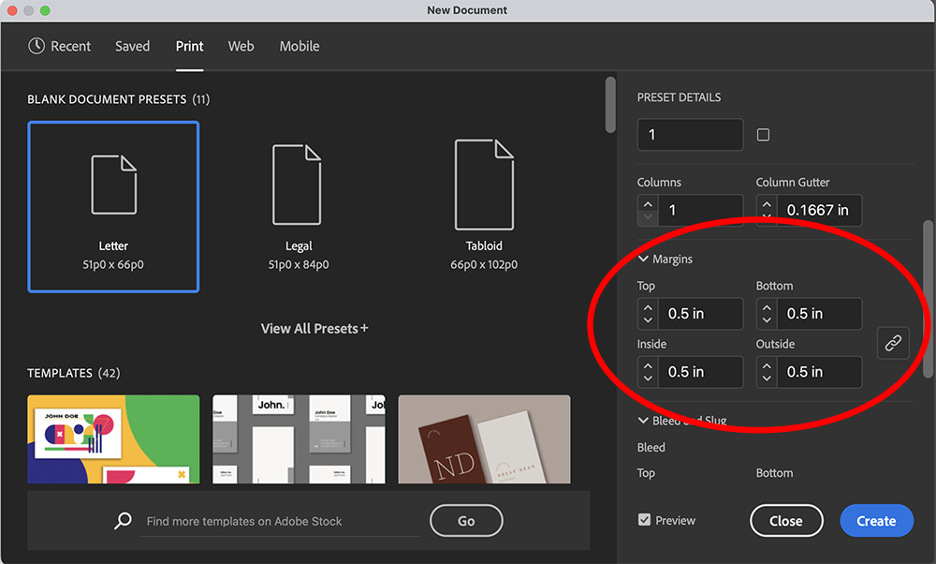Screen dimensions: 936x564
Task: Increase Bottom margin with up arrow
Action: pyautogui.click(x=766, y=307)
